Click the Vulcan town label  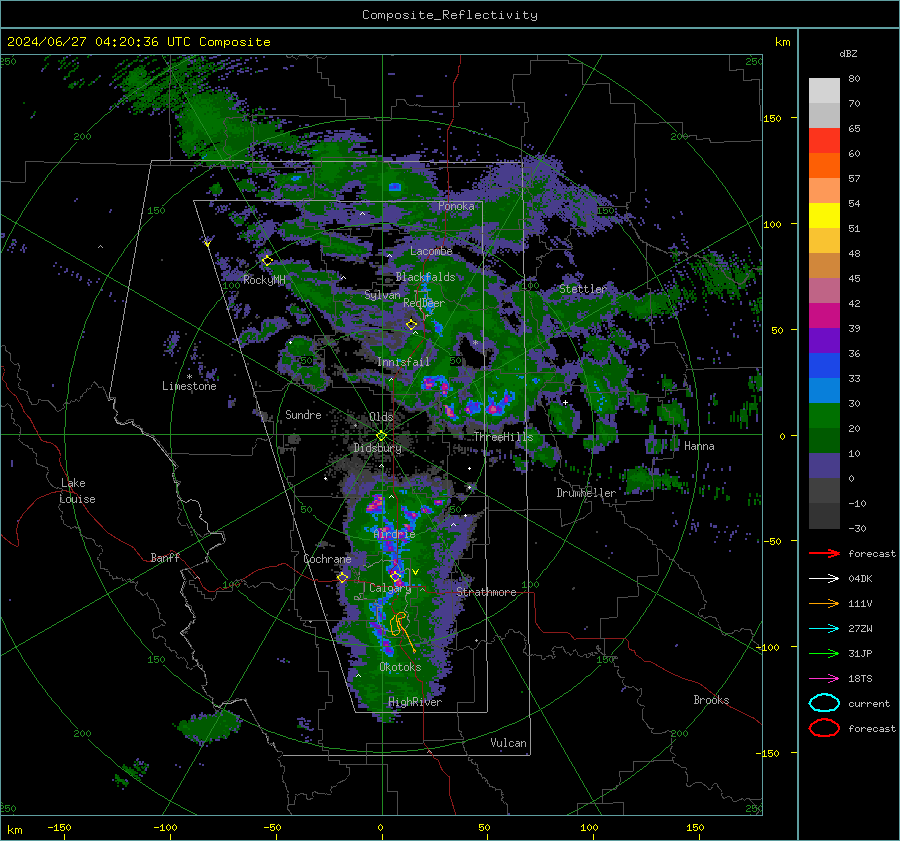click(x=508, y=743)
